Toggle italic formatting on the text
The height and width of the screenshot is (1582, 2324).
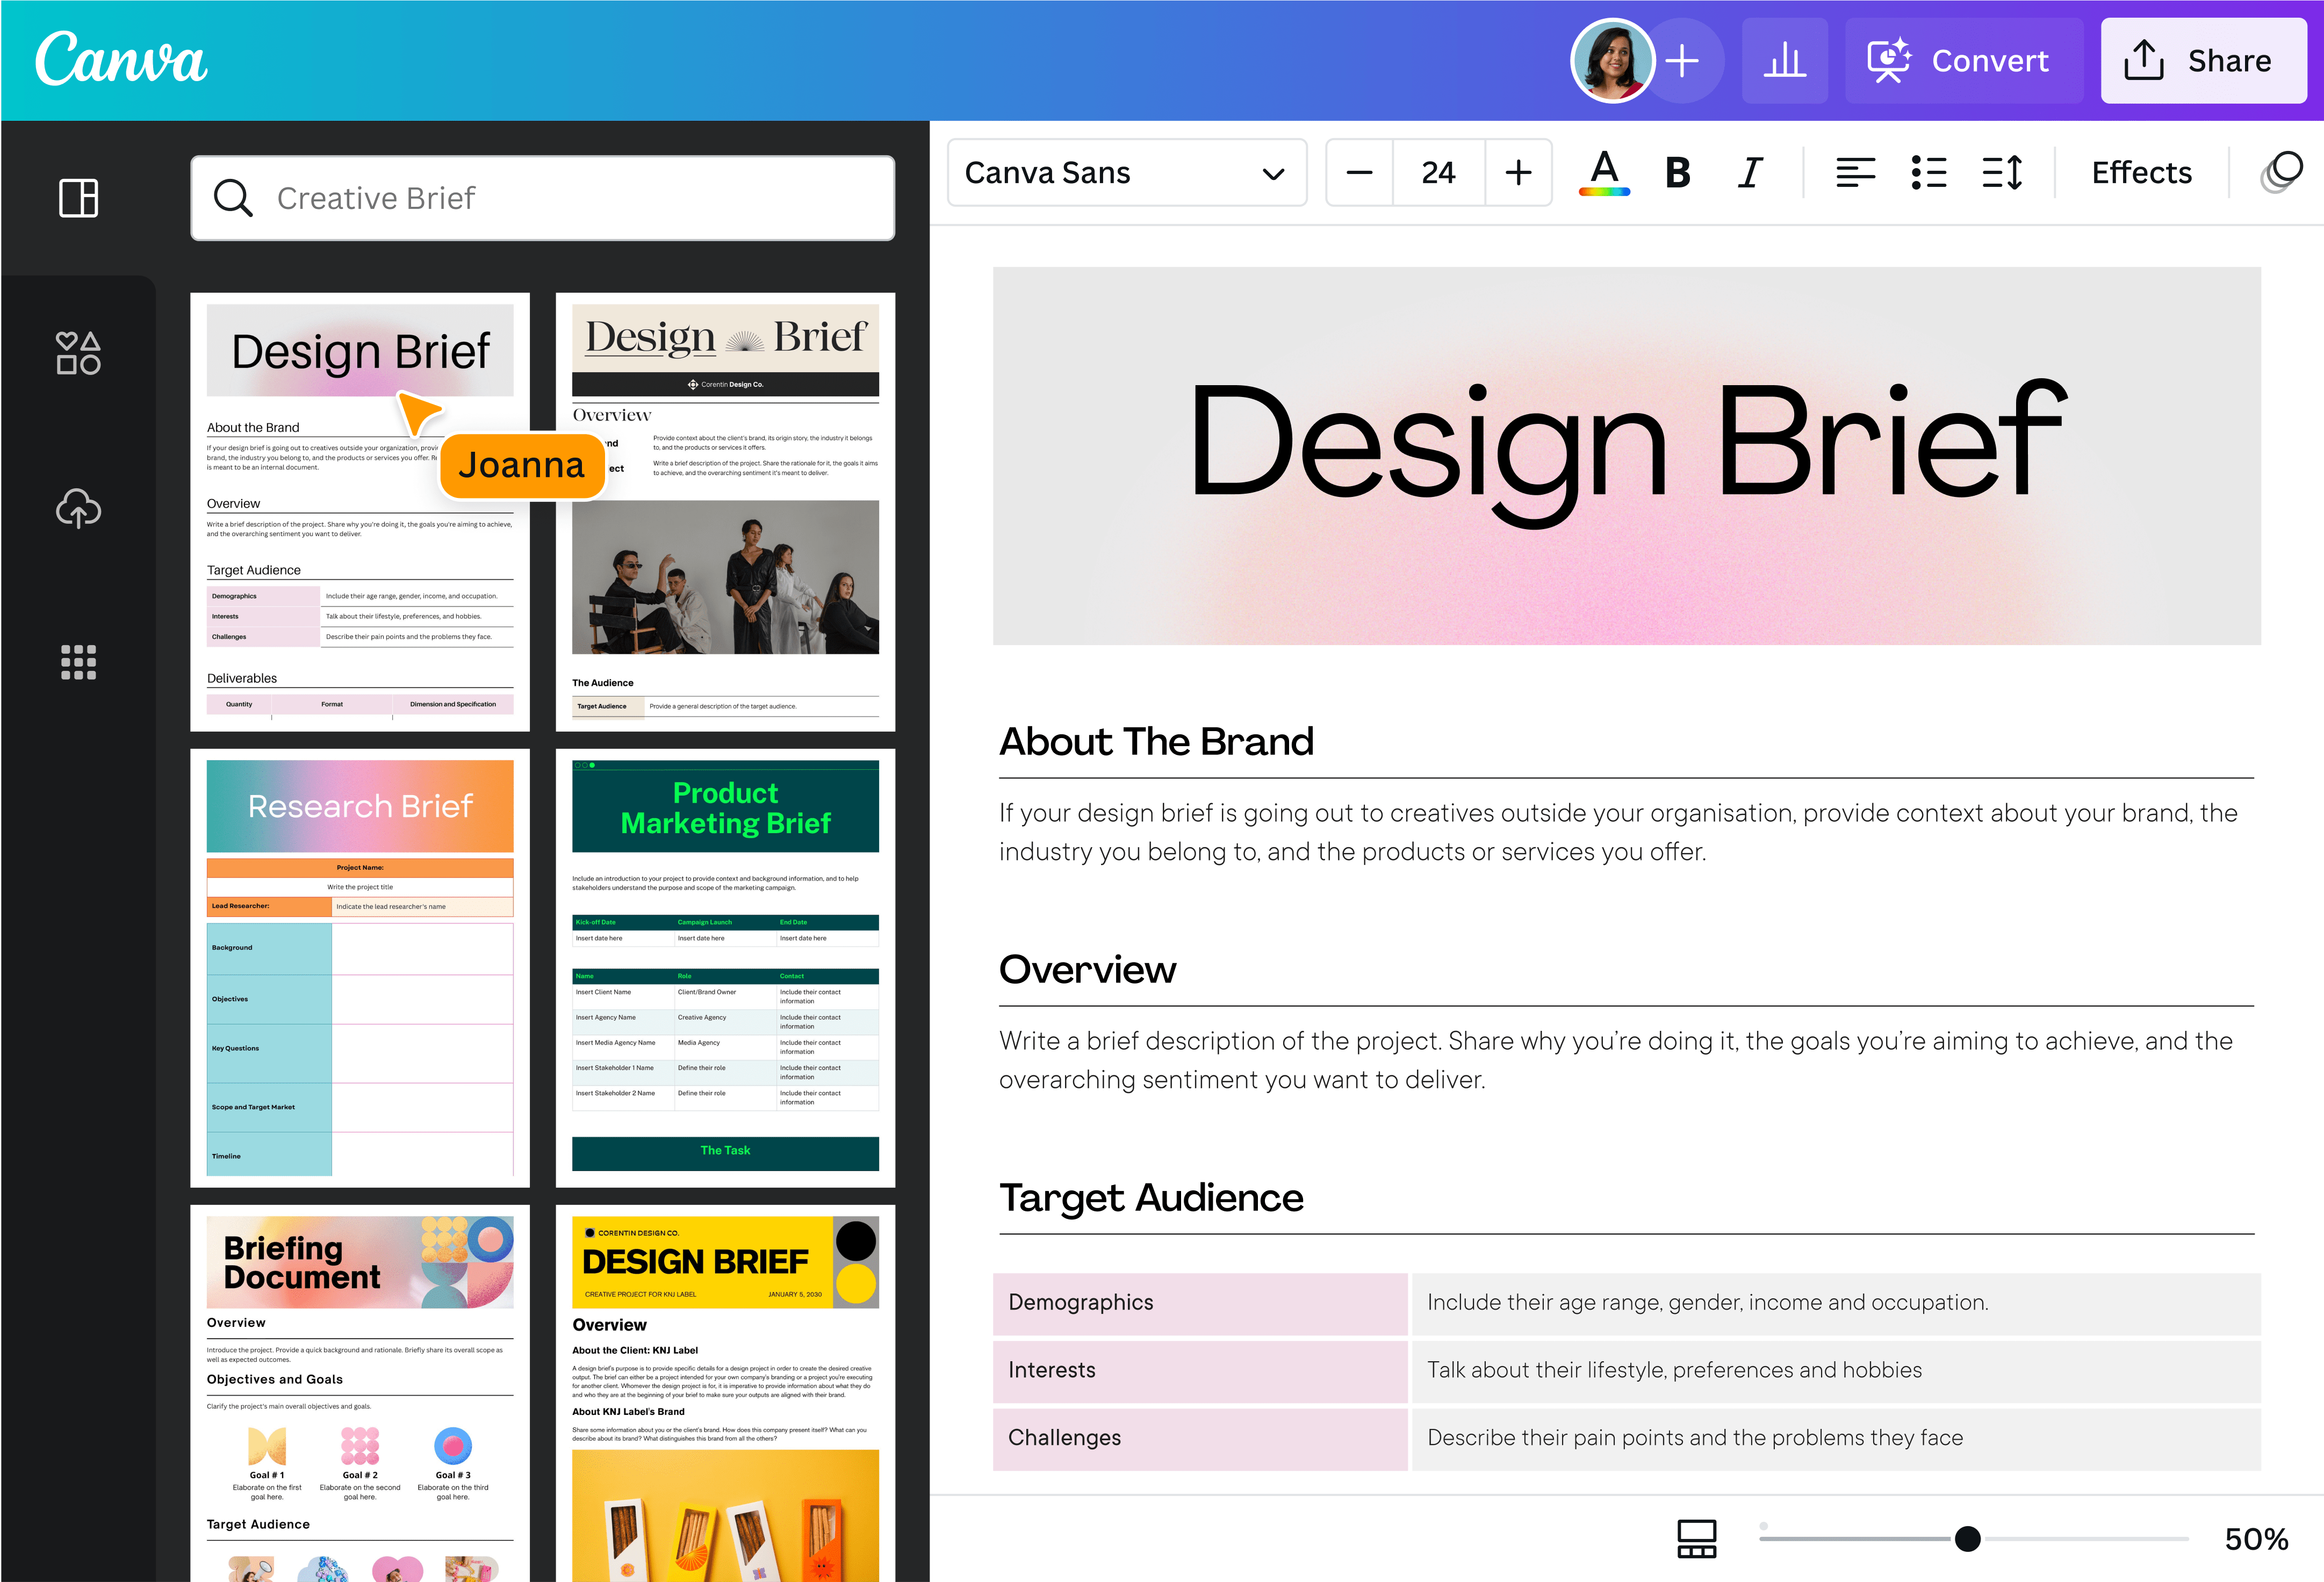[1749, 172]
